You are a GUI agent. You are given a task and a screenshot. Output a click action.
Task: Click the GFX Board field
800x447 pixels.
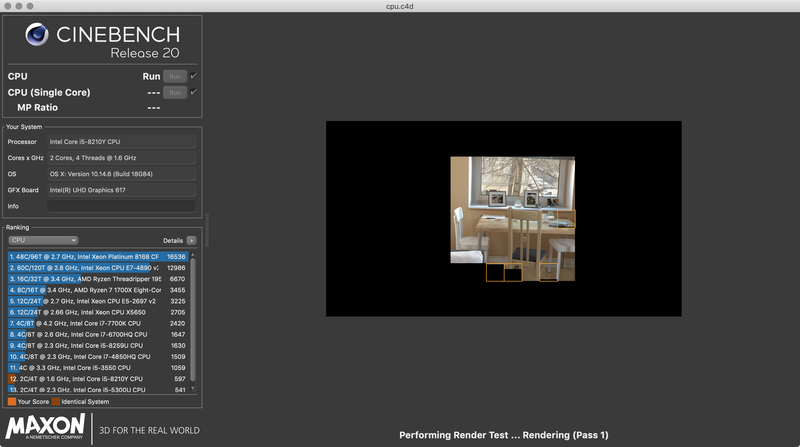pyautogui.click(x=121, y=190)
